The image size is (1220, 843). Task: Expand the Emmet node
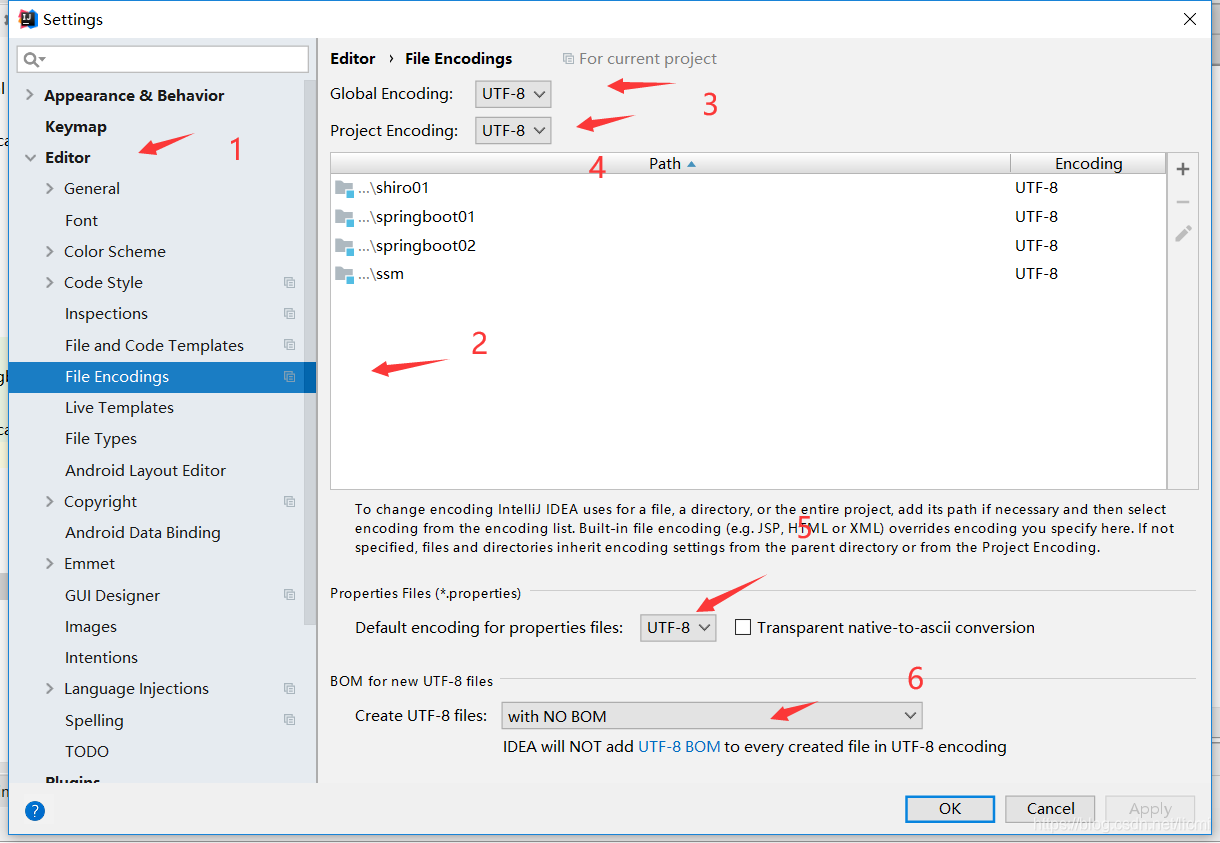click(50, 564)
